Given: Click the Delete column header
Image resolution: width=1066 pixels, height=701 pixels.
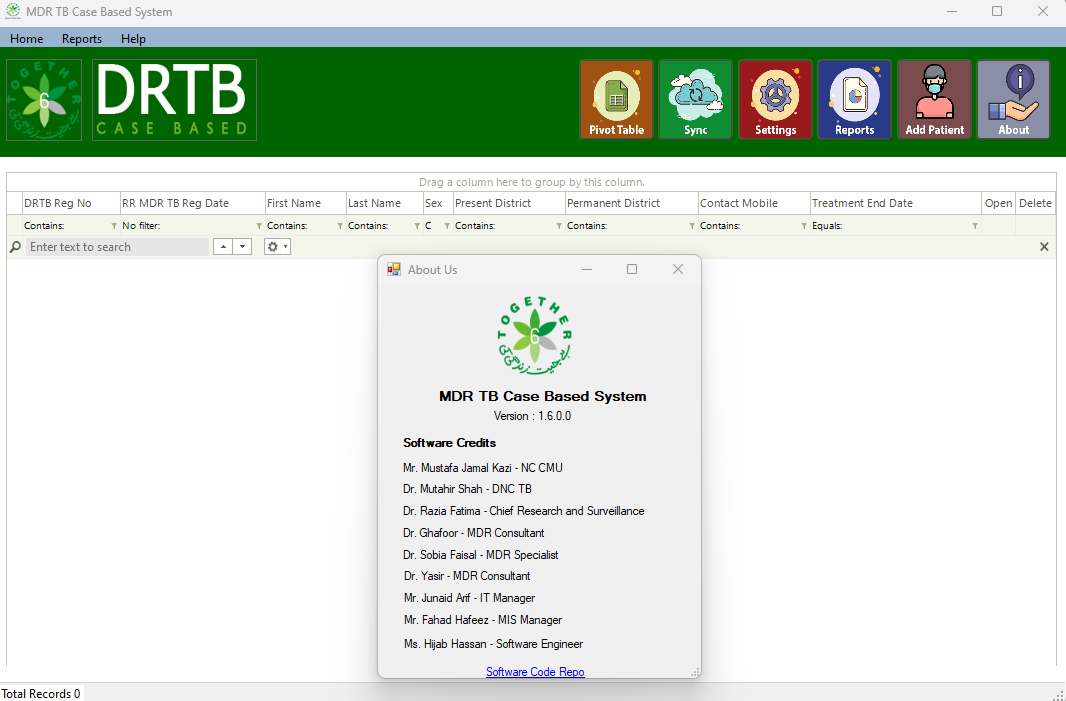Looking at the screenshot, I should [x=1035, y=203].
